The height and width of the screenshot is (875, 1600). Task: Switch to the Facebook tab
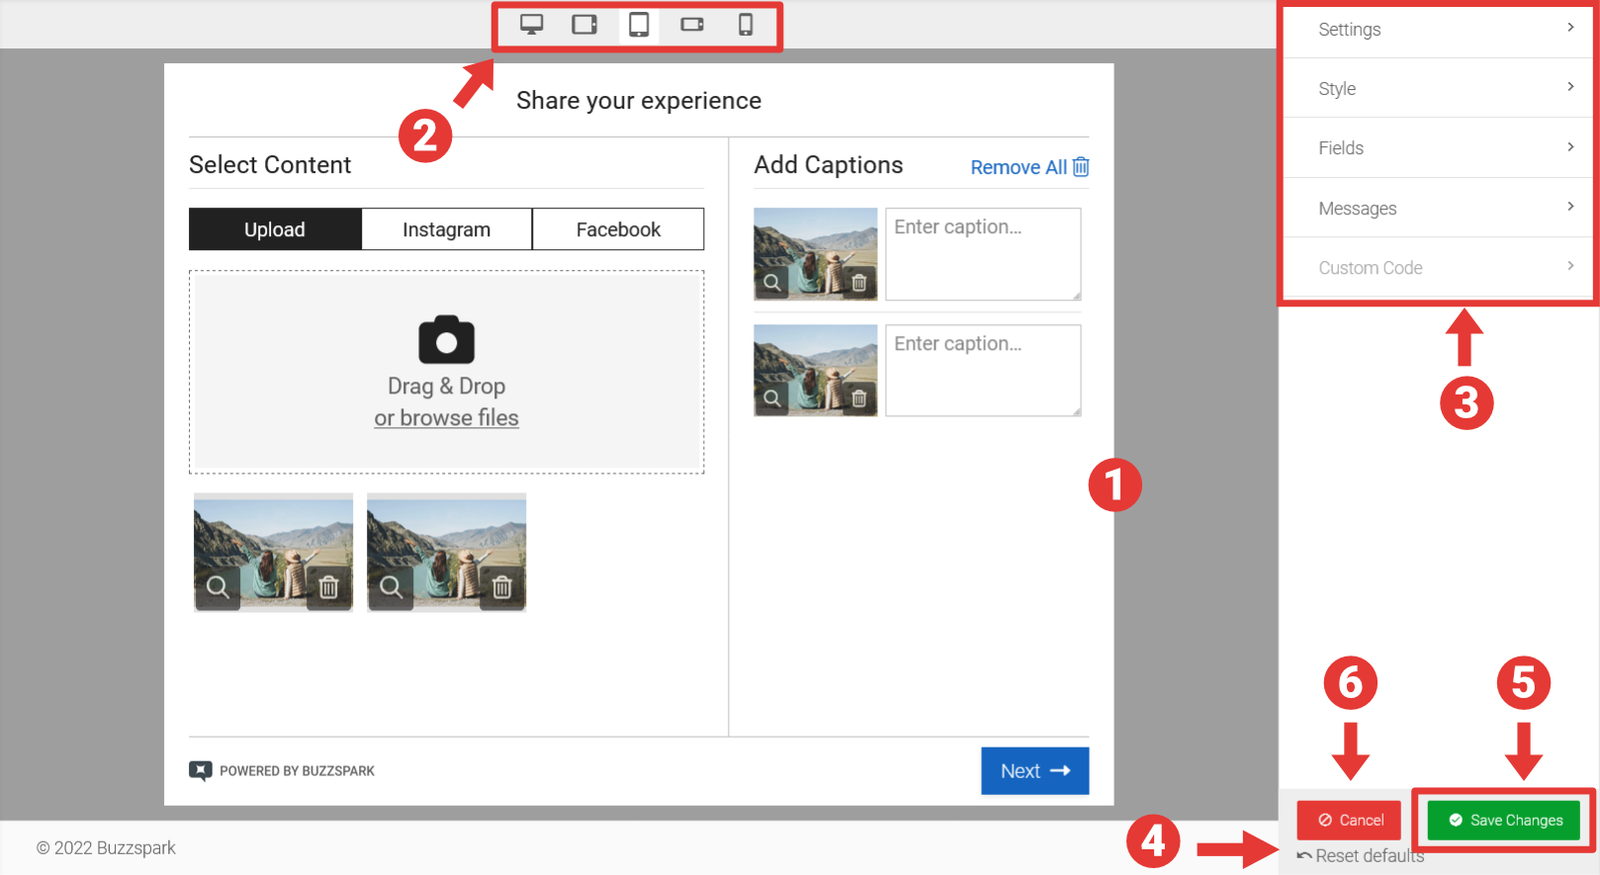tap(618, 230)
